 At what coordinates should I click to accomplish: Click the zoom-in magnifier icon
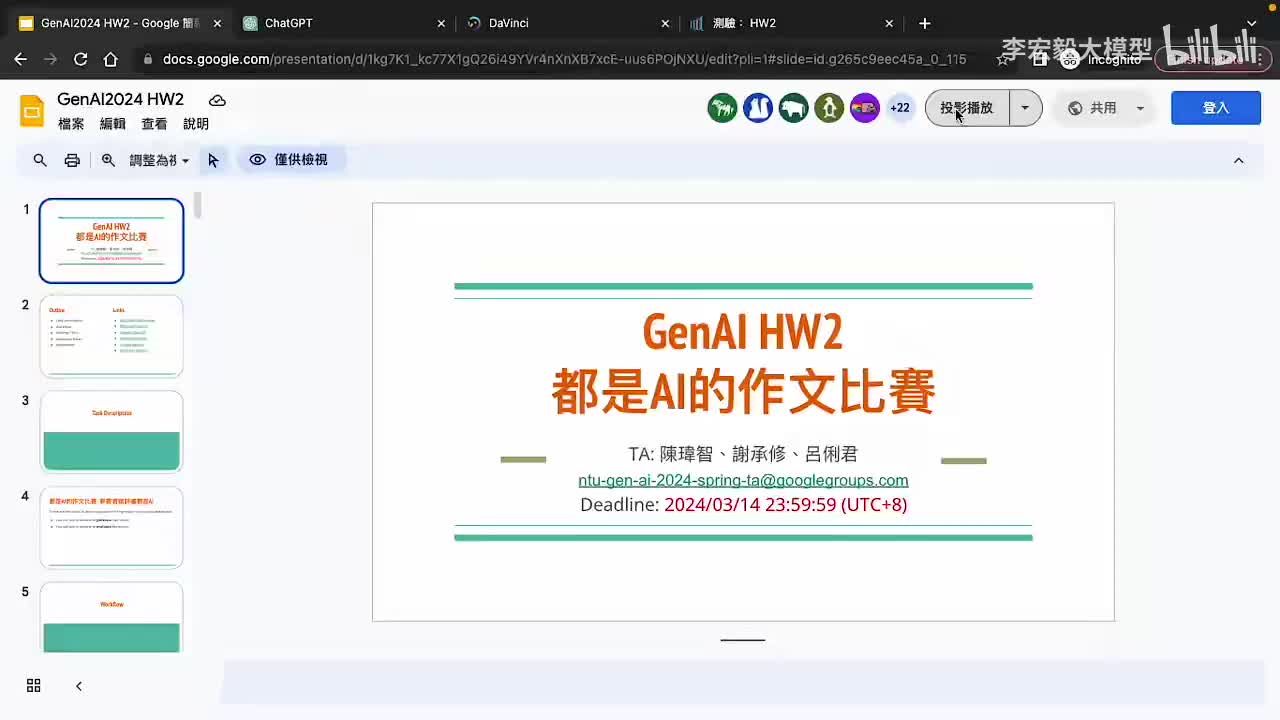108,160
